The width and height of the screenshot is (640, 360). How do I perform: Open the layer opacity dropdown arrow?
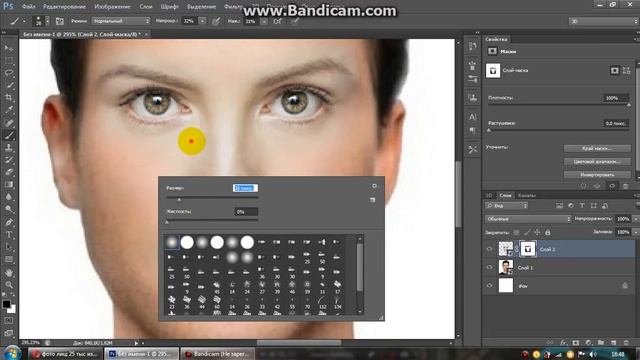(x=635, y=219)
